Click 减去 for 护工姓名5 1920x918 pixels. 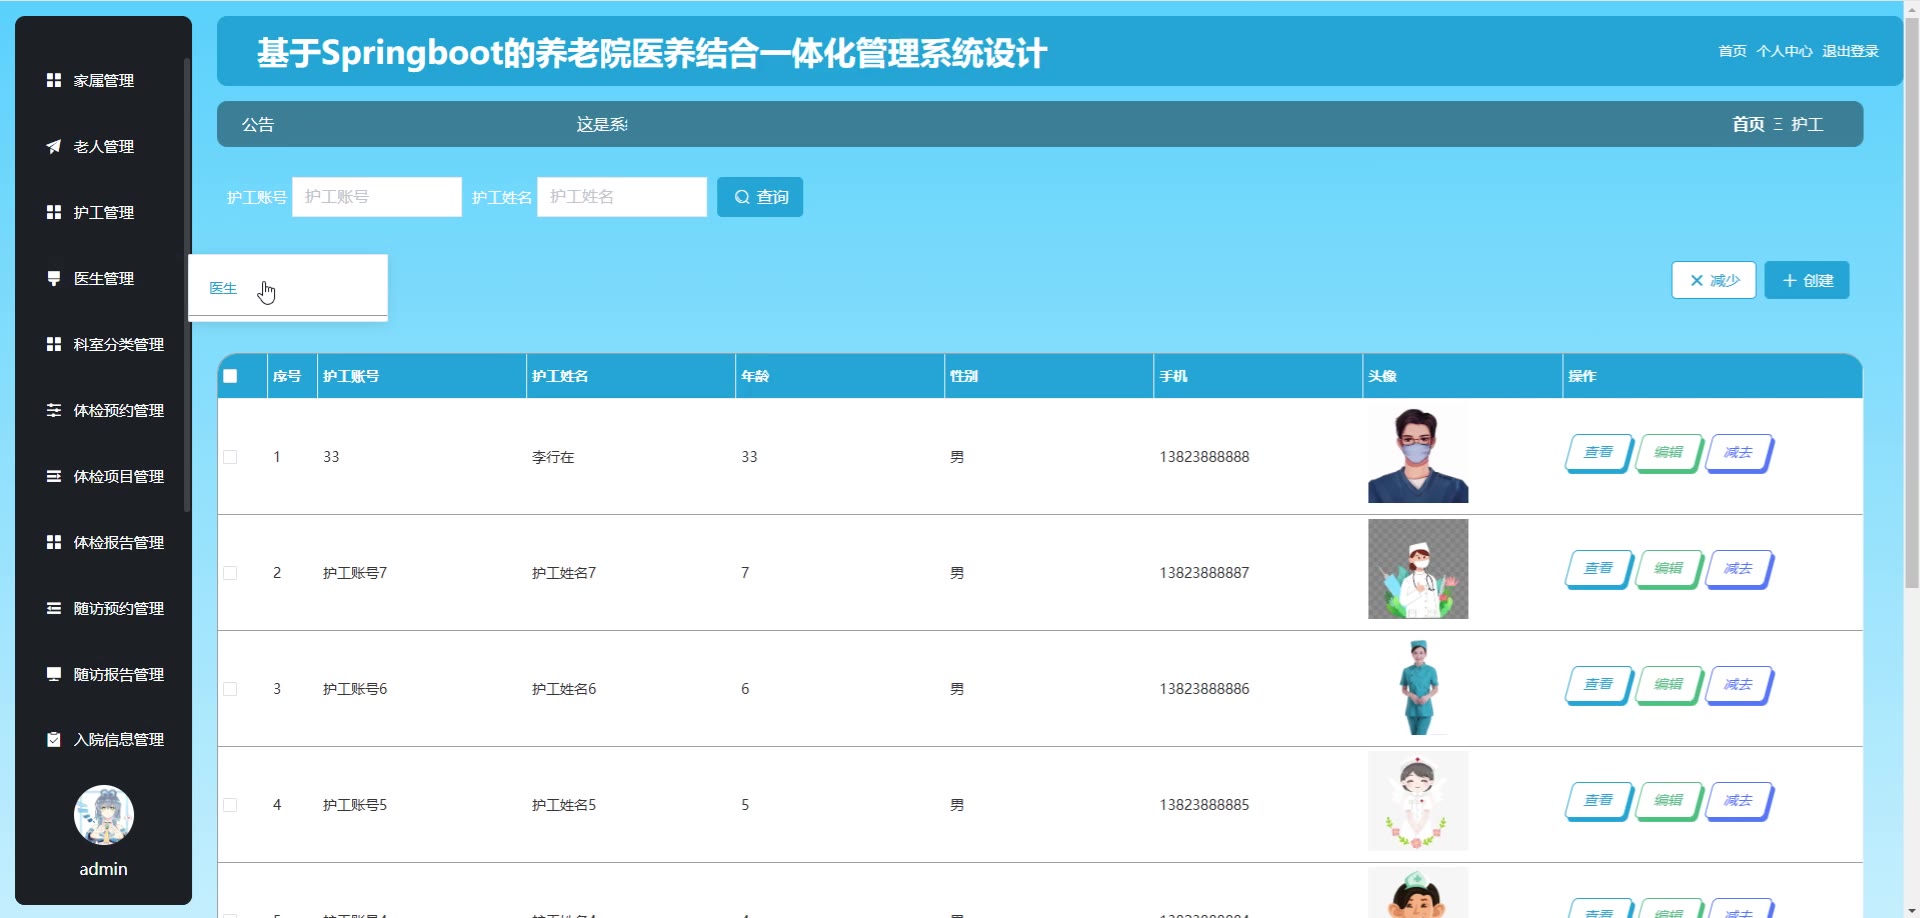tap(1738, 801)
